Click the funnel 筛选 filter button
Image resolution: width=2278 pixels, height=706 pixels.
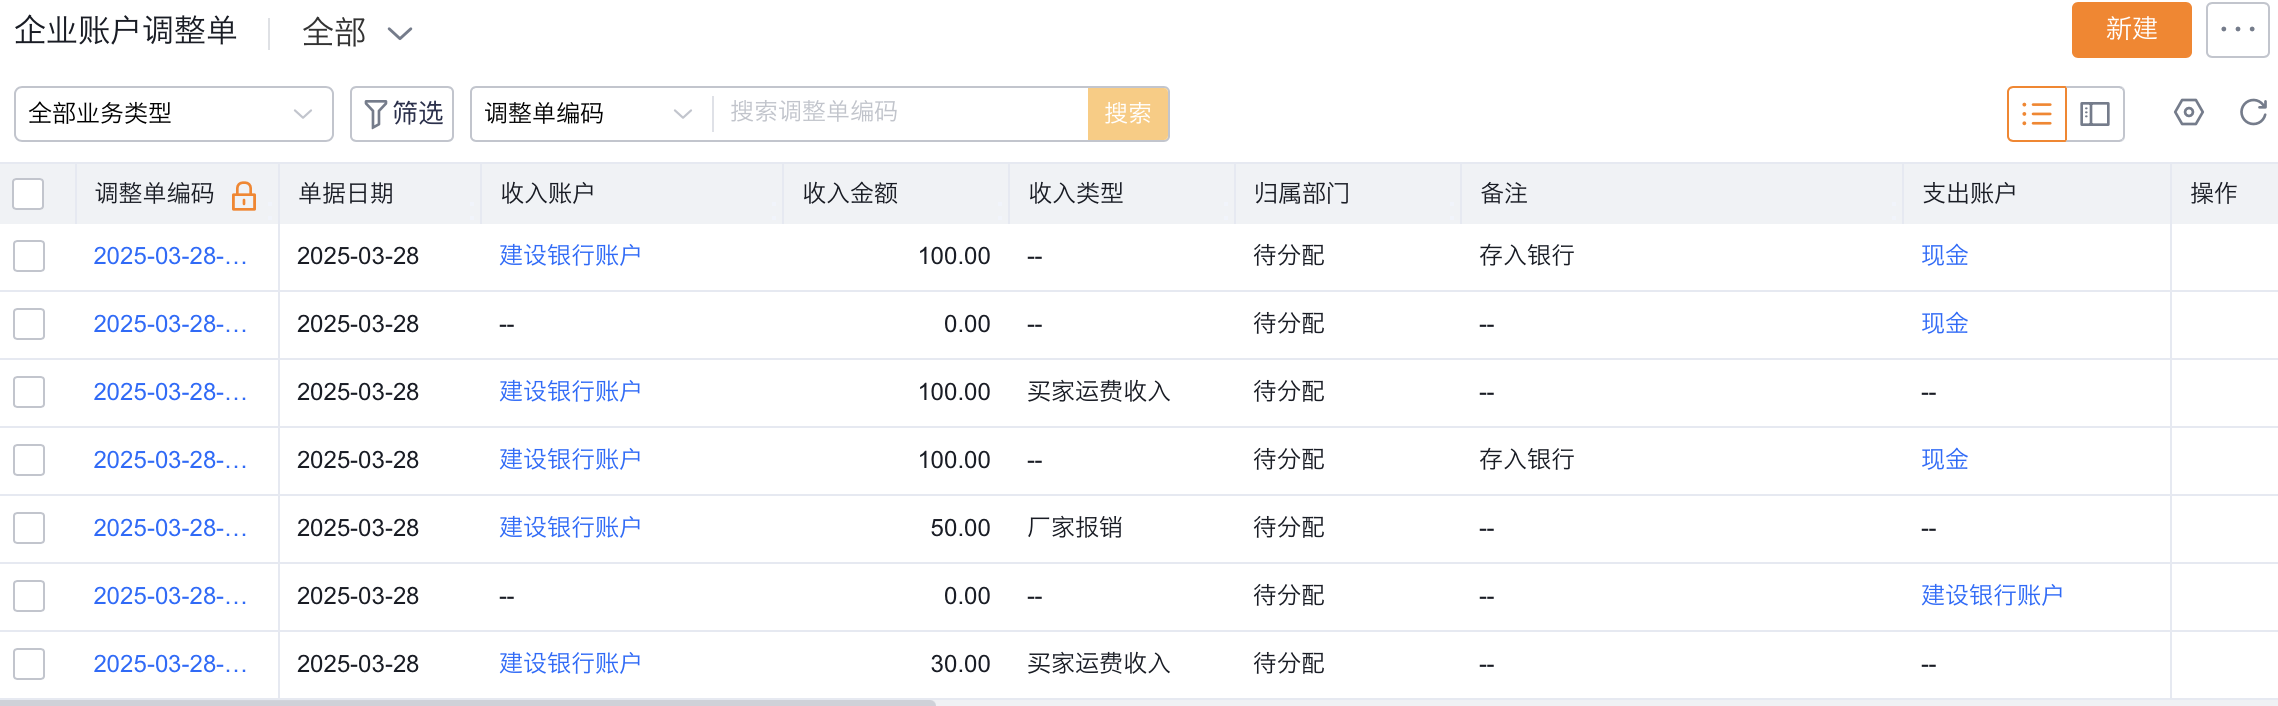[x=402, y=114]
